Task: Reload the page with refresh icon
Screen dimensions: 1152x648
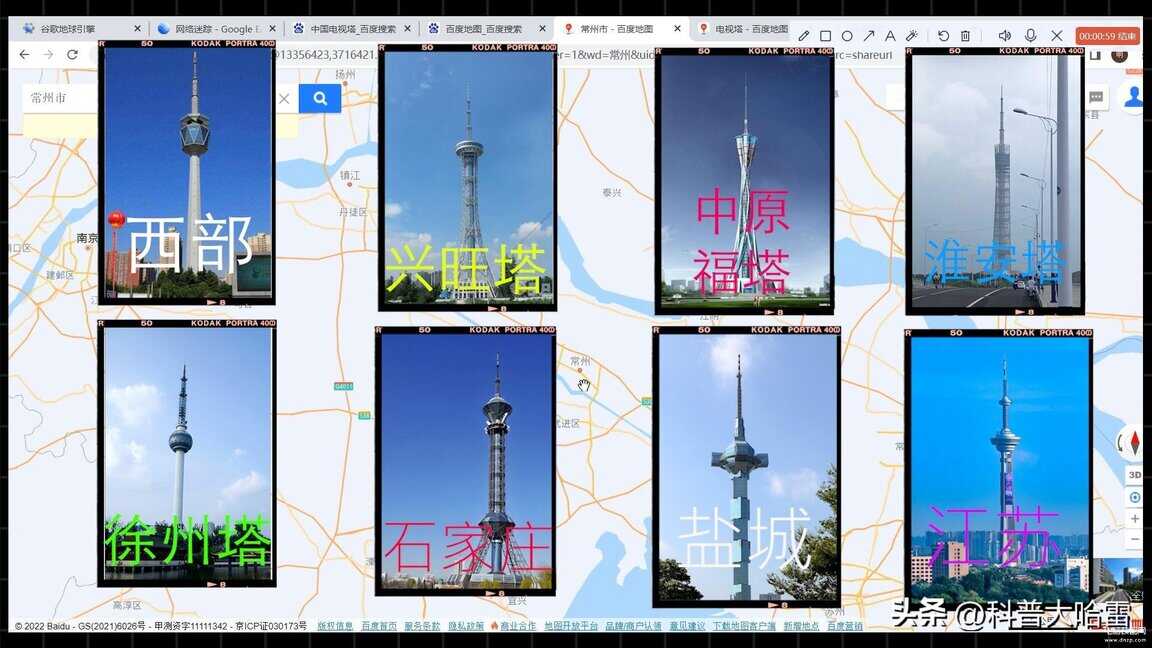Action: click(72, 54)
